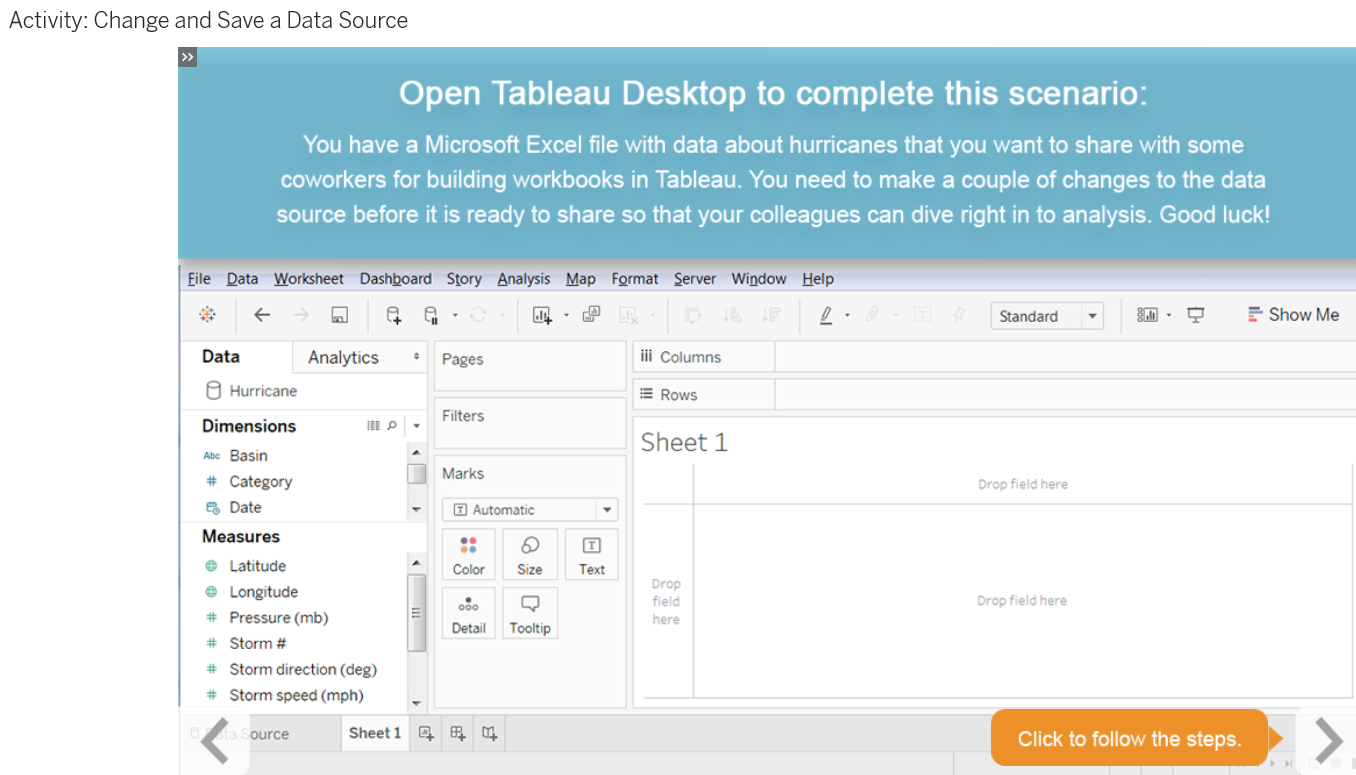Image resolution: width=1356 pixels, height=775 pixels.
Task: Open the Worksheet menu
Action: coord(308,279)
